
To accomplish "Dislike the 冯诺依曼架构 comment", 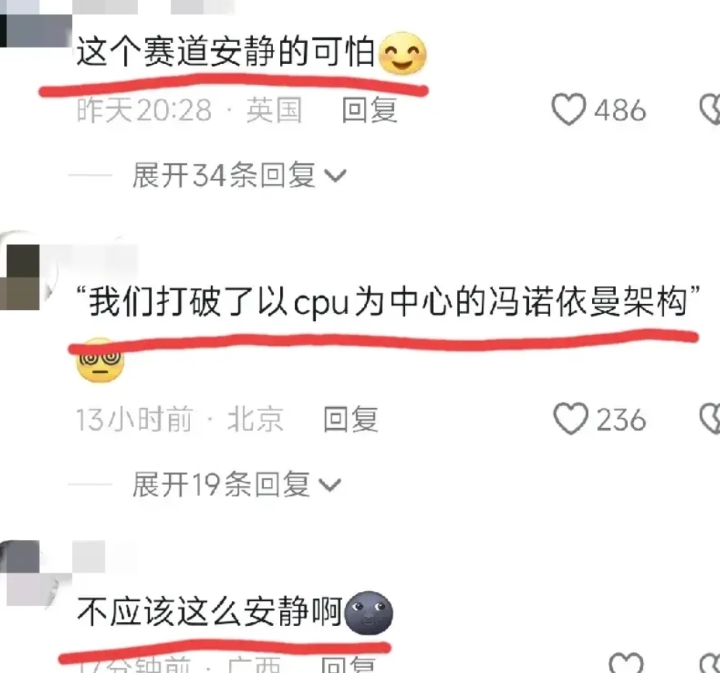I will pyautogui.click(x=710, y=418).
